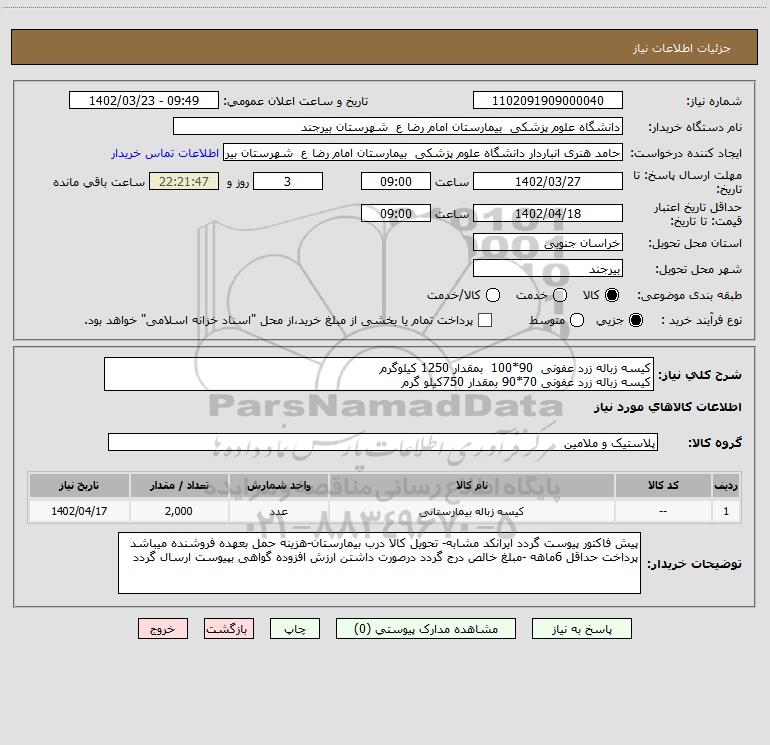The width and height of the screenshot is (770, 745).
Task: Click the row number 1 cell
Action: click(x=726, y=511)
